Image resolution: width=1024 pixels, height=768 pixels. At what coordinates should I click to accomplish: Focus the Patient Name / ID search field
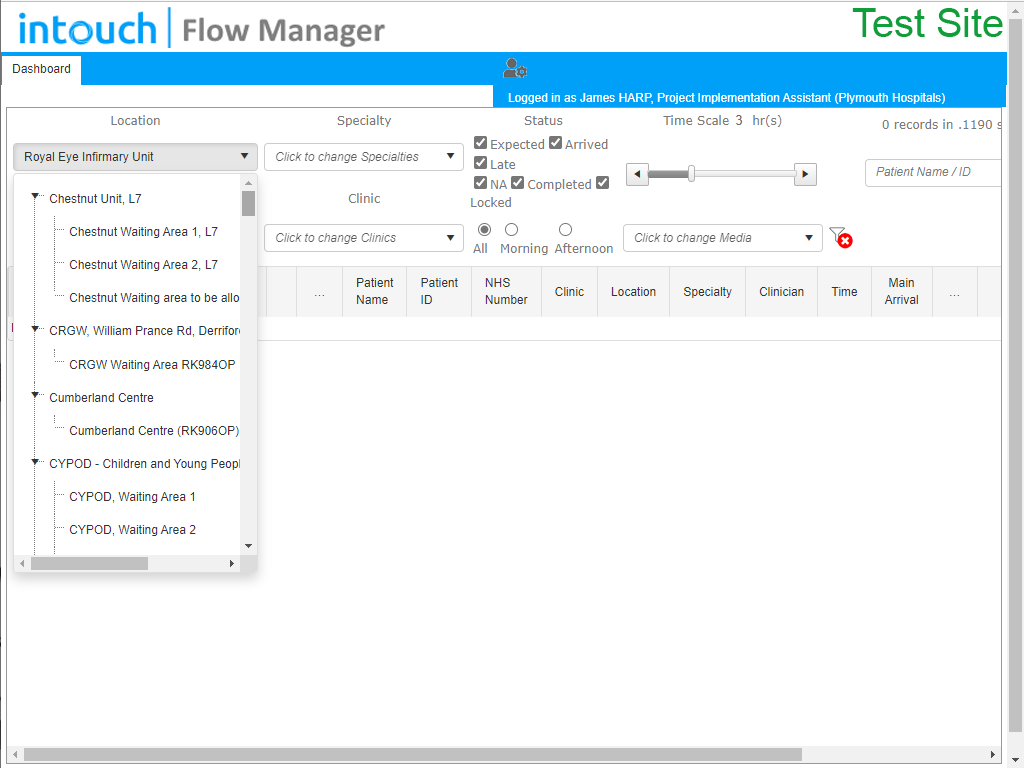tap(933, 172)
